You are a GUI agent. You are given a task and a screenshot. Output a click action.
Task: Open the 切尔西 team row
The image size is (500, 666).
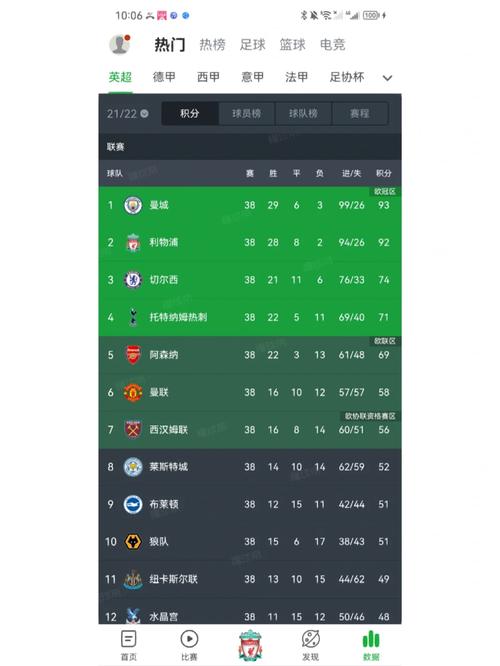(250, 280)
